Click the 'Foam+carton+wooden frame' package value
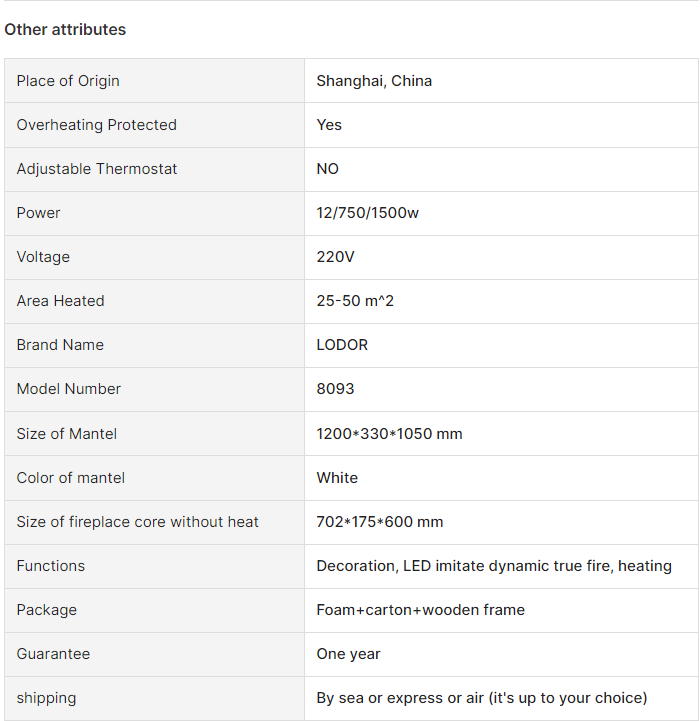The width and height of the screenshot is (700, 721). [420, 610]
